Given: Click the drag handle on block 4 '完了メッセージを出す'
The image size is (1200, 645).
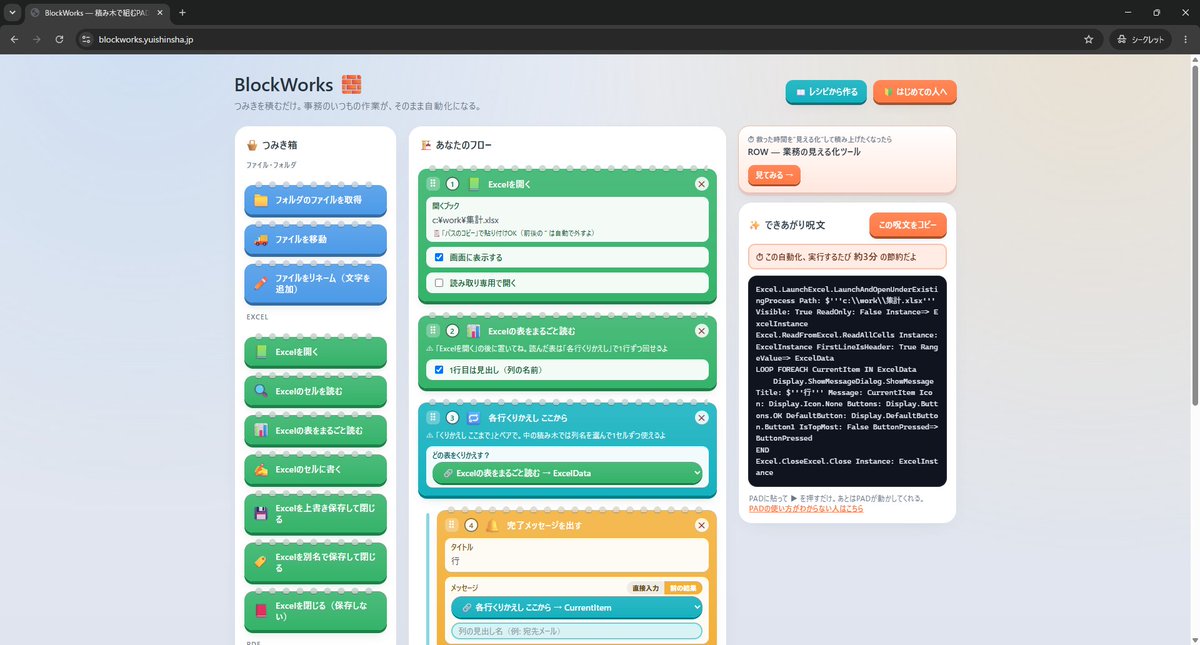Looking at the screenshot, I should 451,525.
